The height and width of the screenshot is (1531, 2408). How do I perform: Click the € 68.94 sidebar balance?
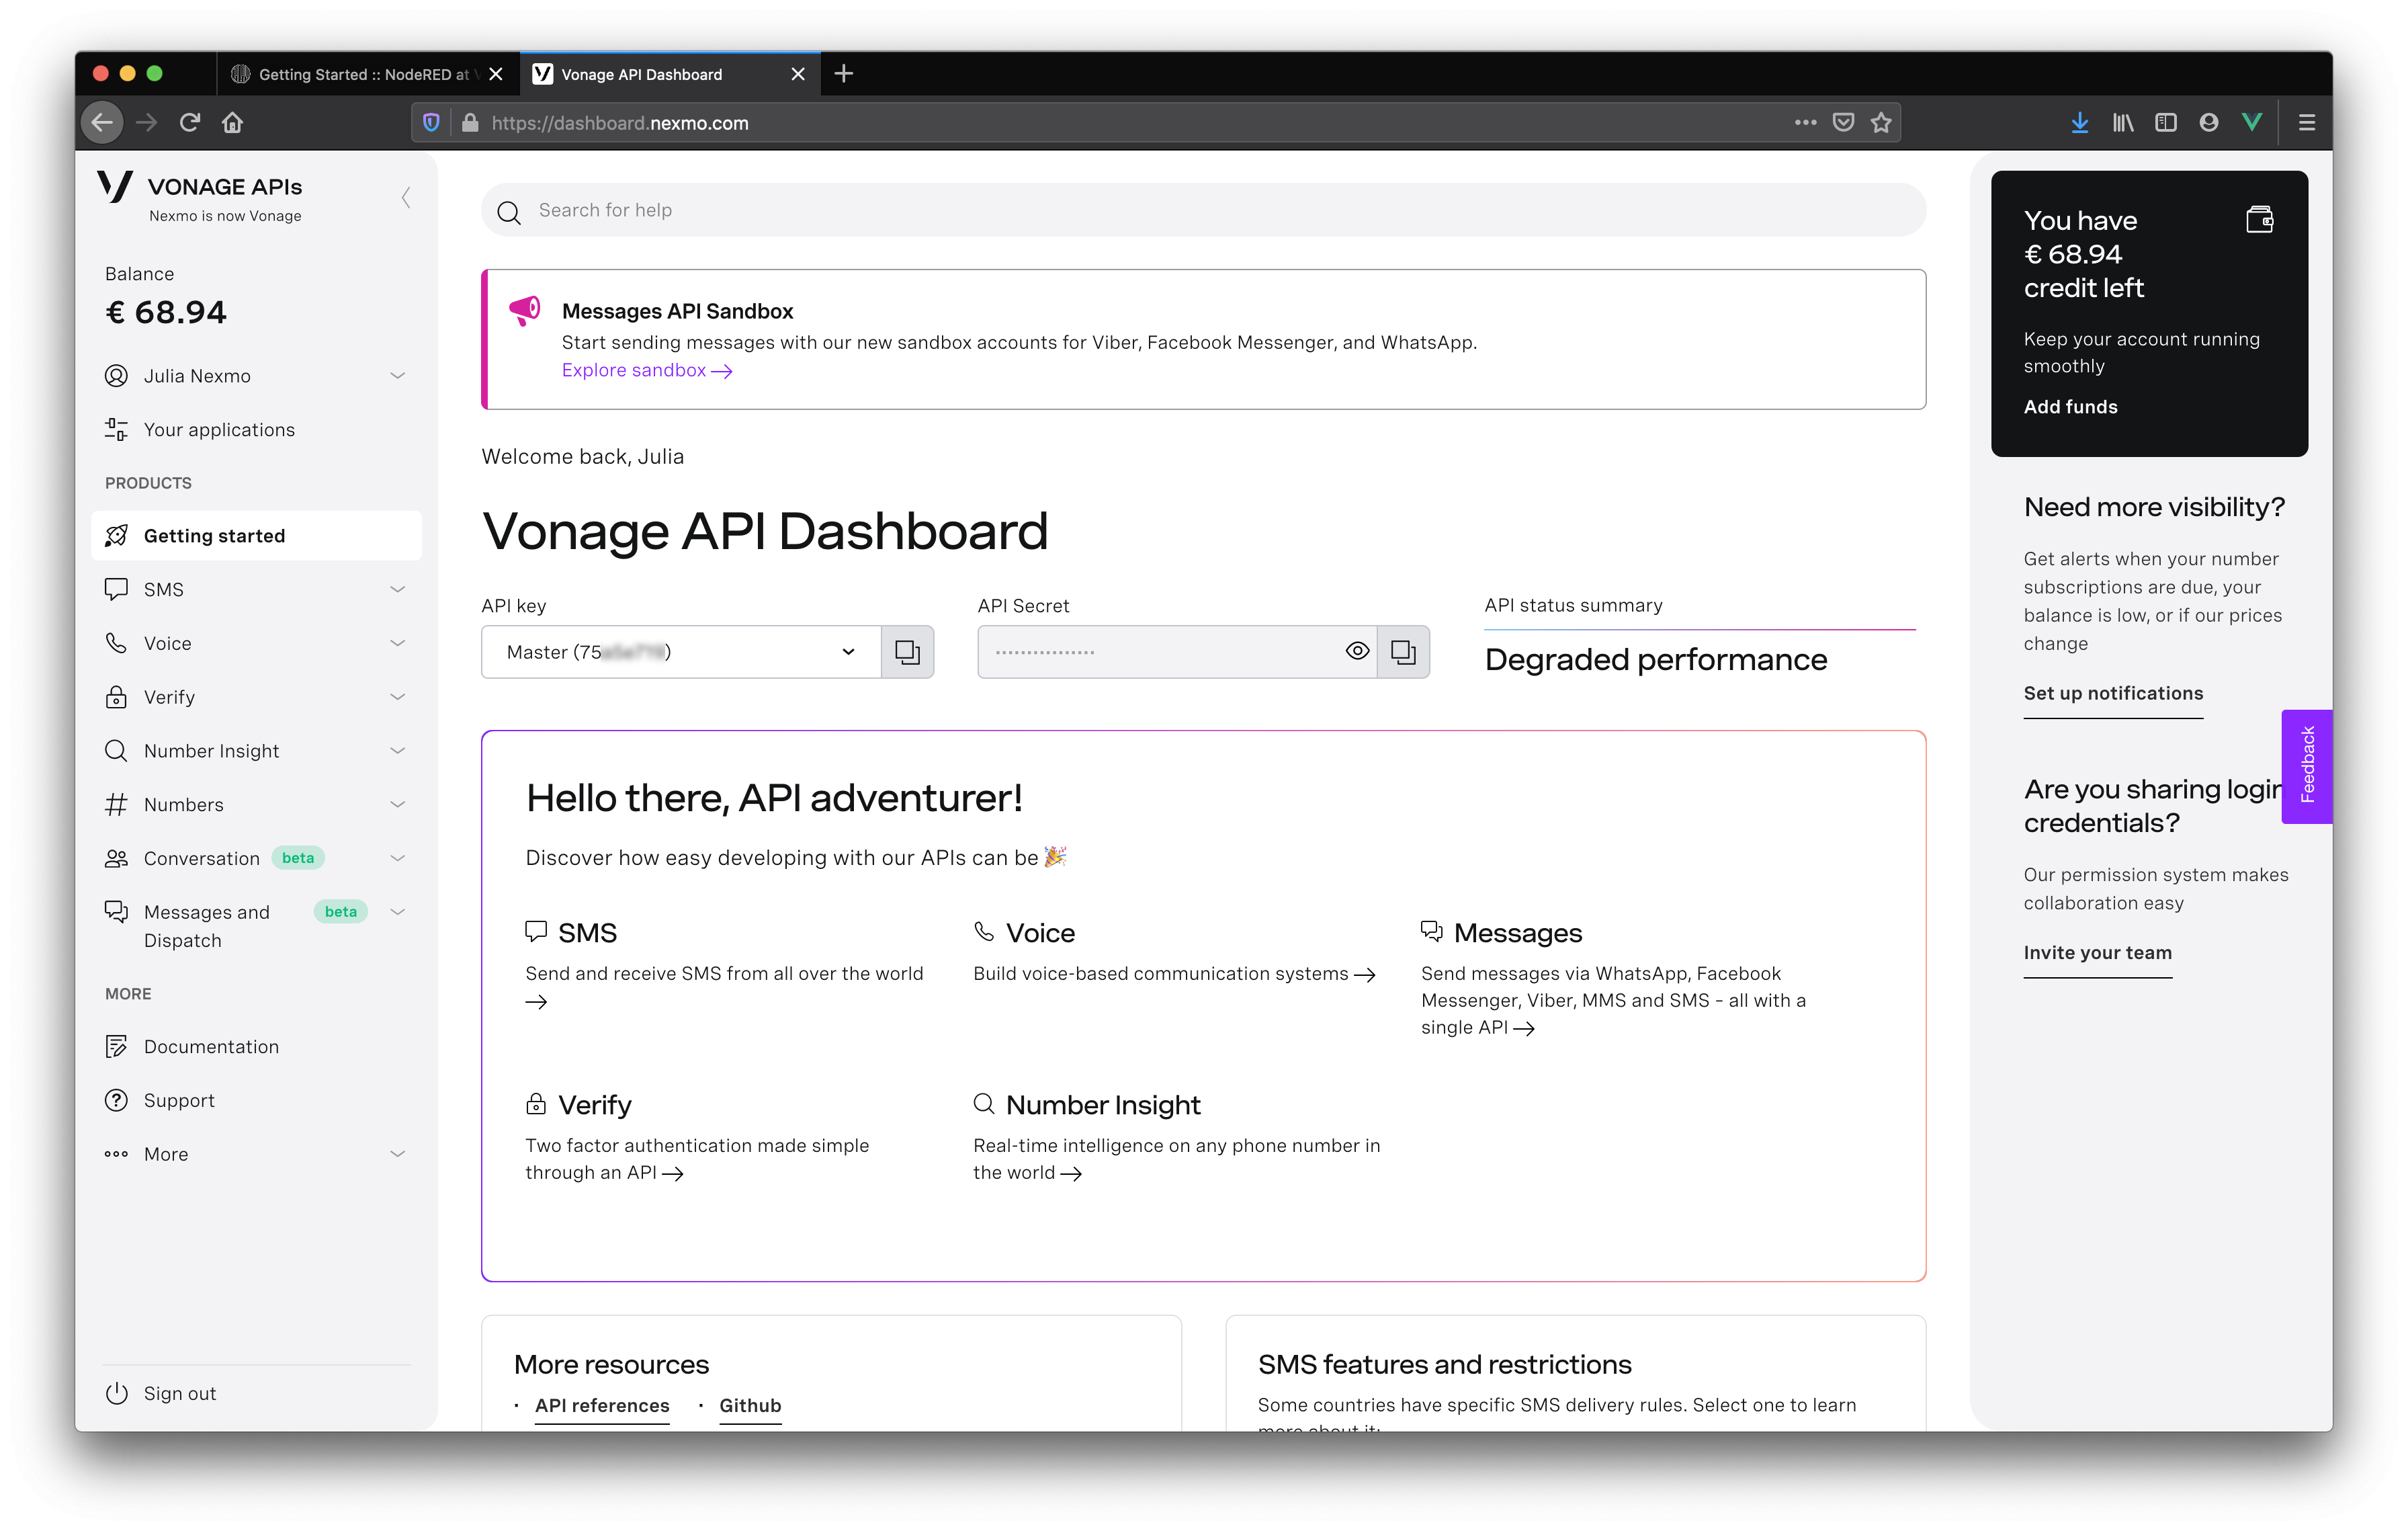[x=166, y=313]
